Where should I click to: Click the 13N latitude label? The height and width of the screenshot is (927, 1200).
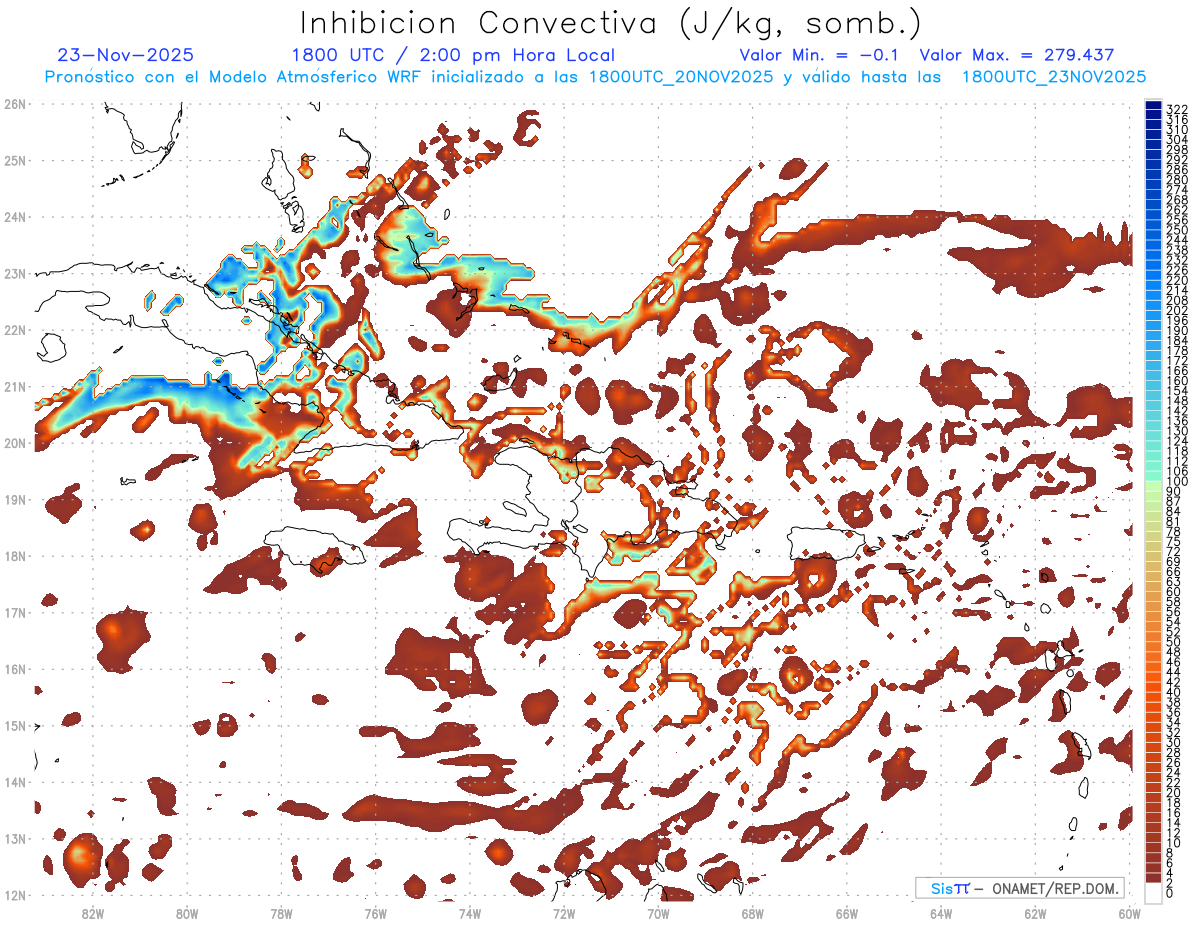click(x=14, y=839)
